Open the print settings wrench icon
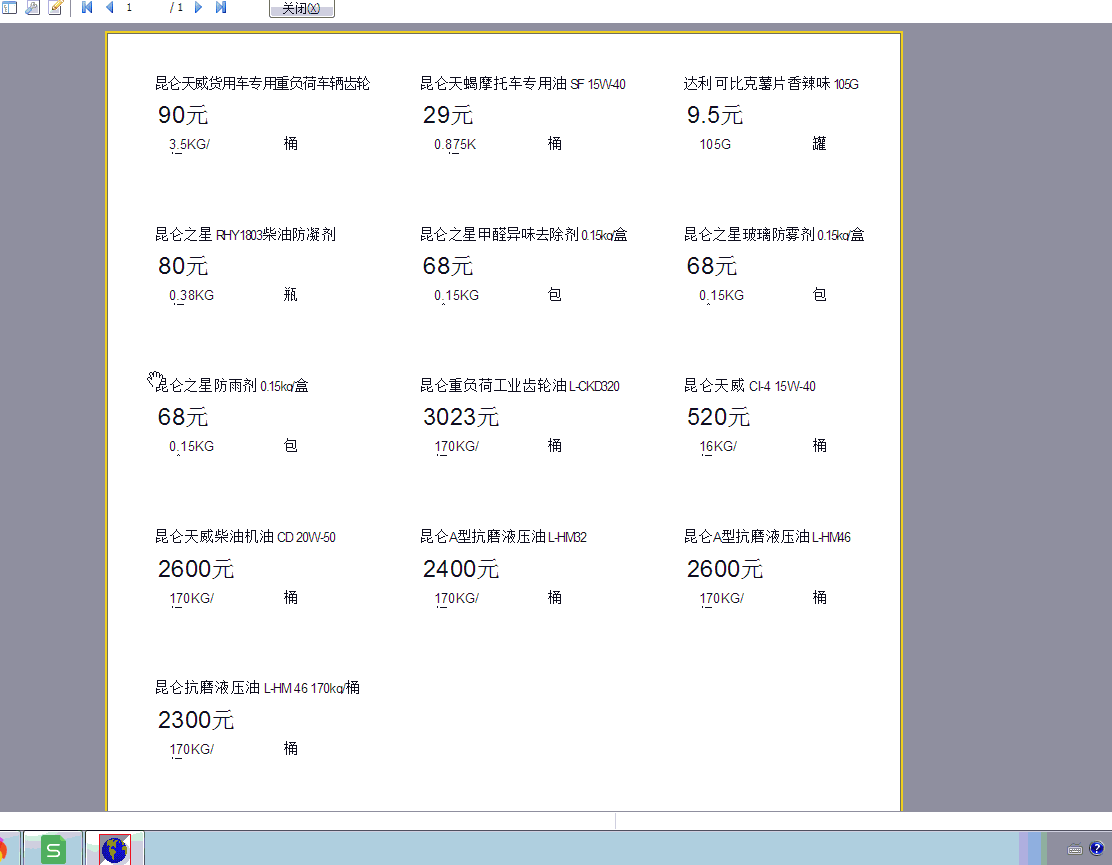 pyautogui.click(x=32, y=8)
